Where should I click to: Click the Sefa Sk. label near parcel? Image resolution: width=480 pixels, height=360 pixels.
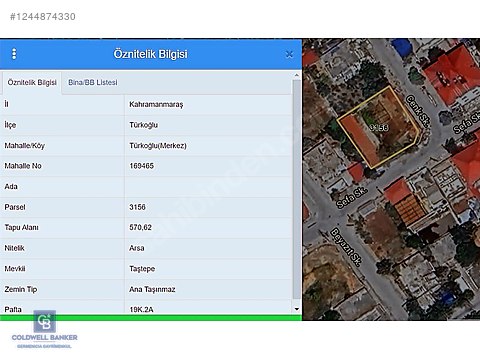(352, 198)
